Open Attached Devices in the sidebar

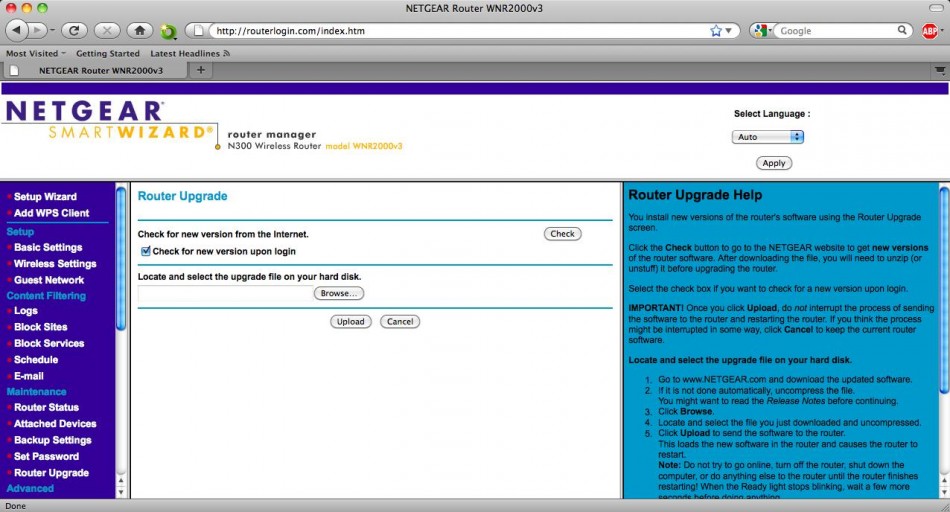[55, 424]
